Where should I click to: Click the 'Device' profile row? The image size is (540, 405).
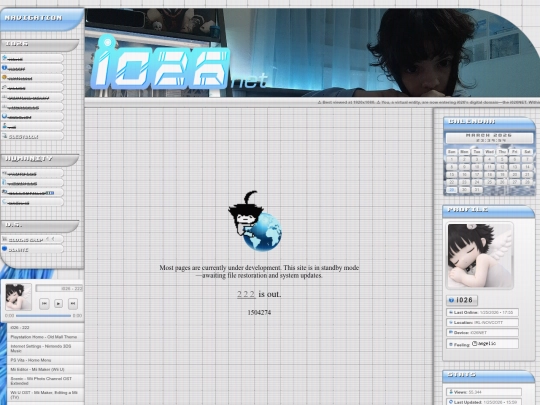[x=482, y=332]
